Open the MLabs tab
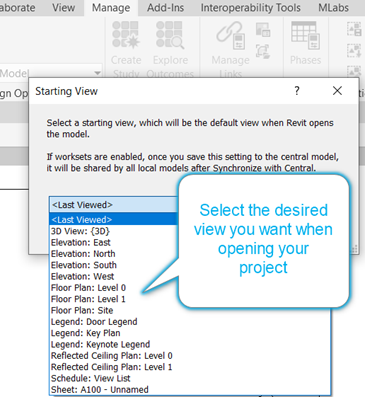The width and height of the screenshot is (365, 397). point(333,8)
